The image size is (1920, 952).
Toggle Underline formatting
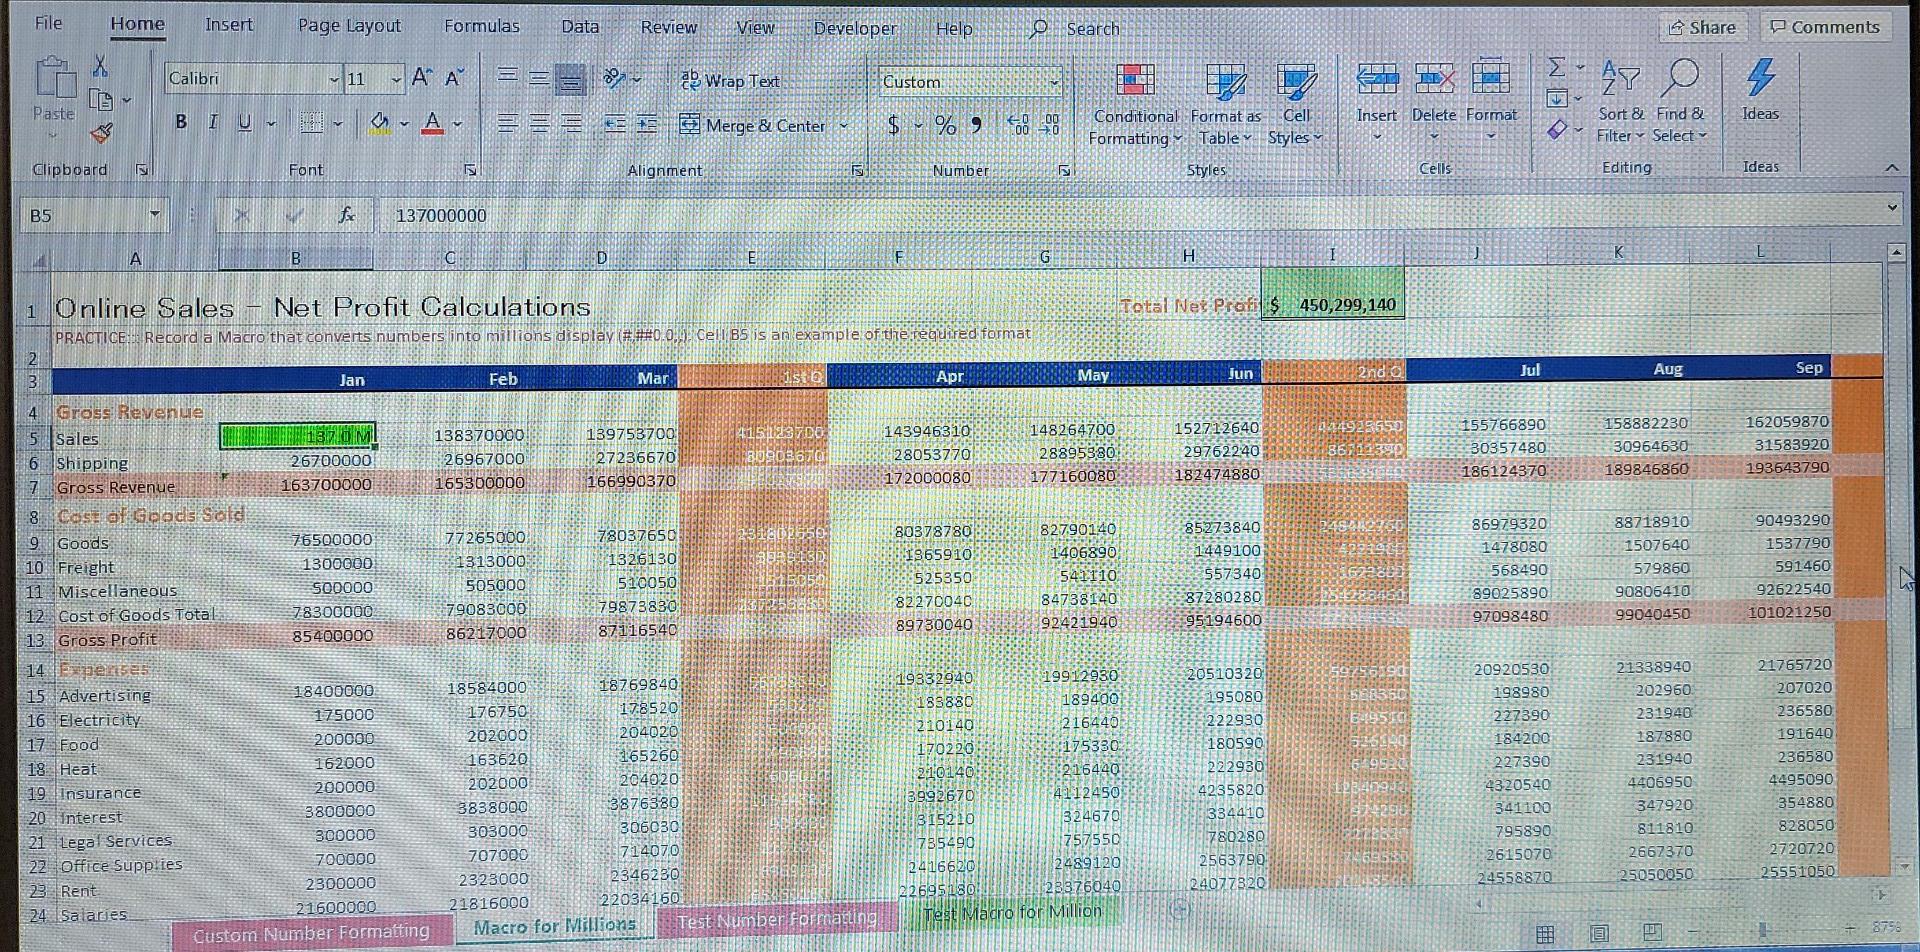pyautogui.click(x=244, y=122)
